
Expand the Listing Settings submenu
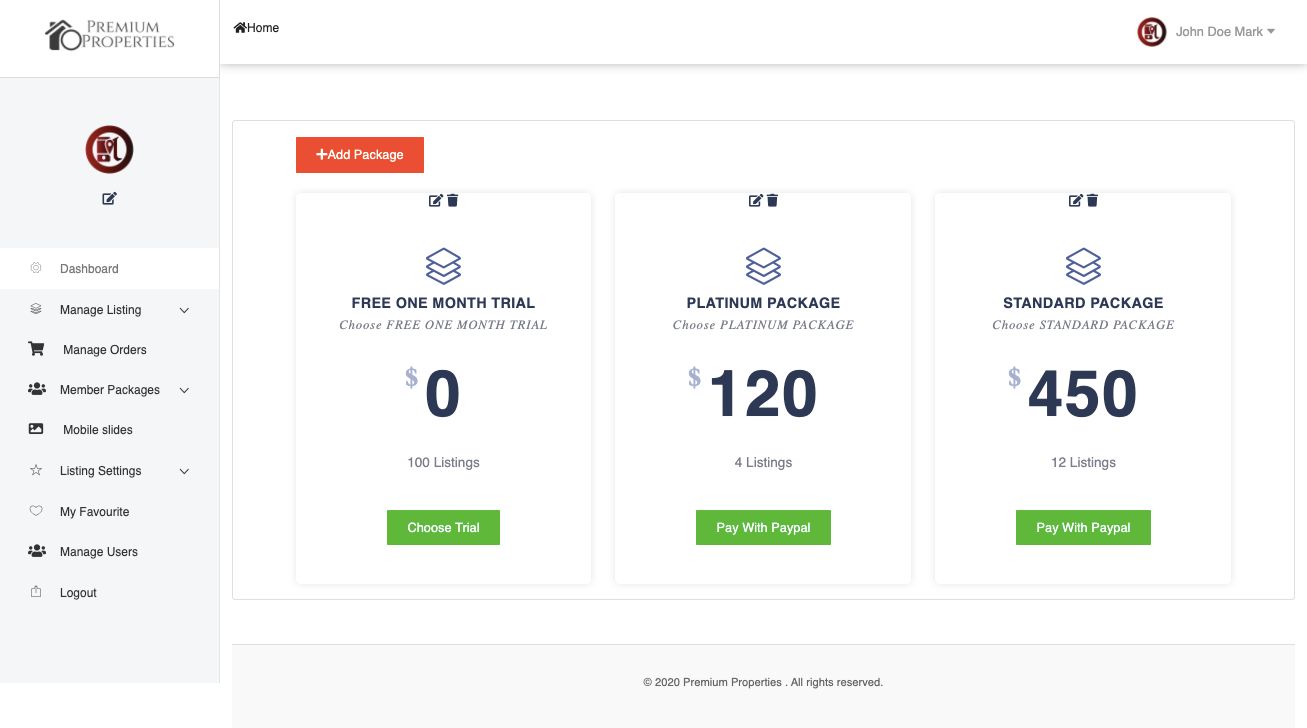184,471
